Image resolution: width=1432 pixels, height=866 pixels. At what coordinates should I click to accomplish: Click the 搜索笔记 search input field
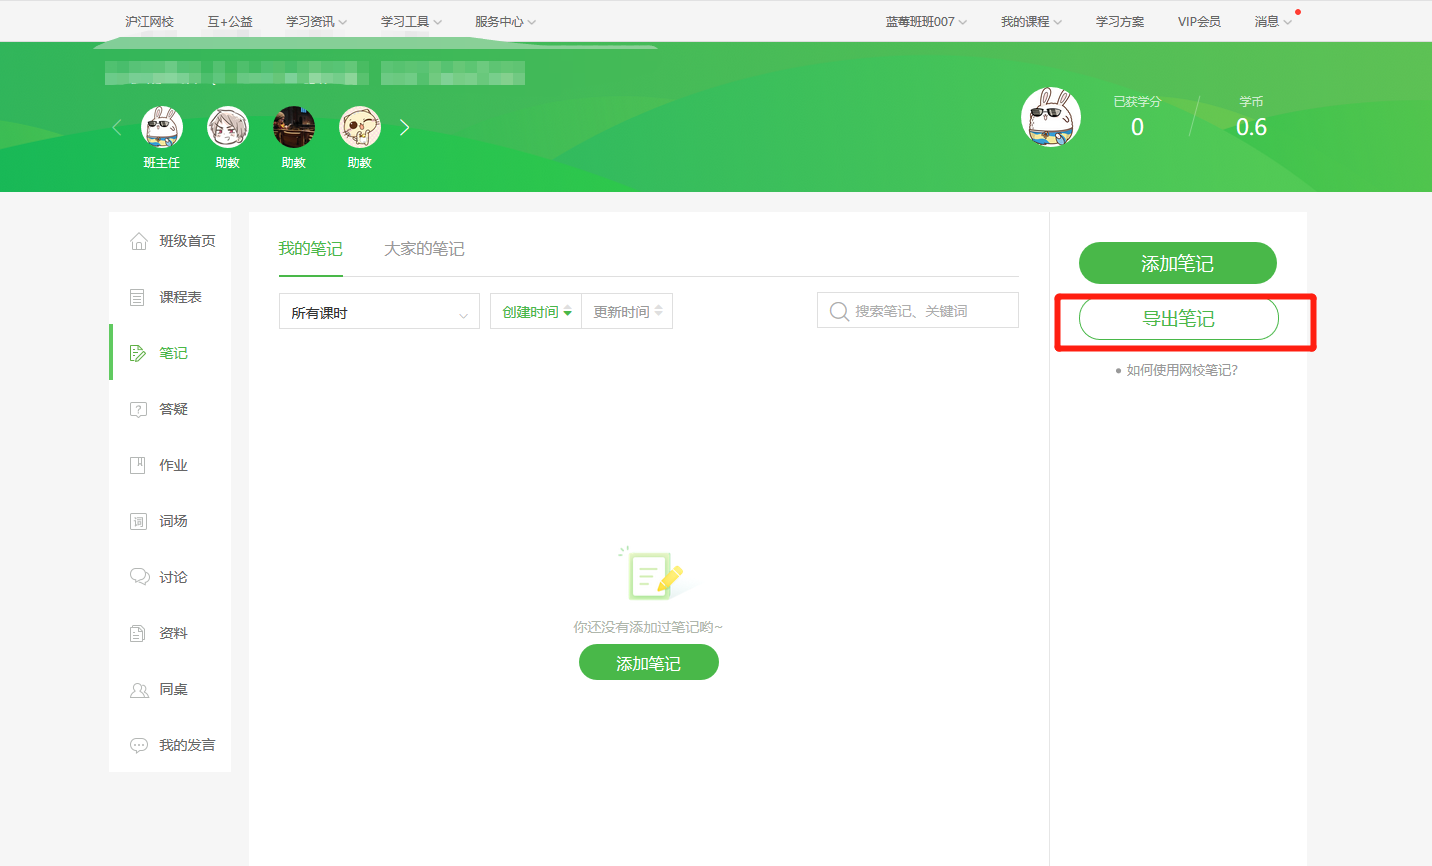pyautogui.click(x=930, y=311)
